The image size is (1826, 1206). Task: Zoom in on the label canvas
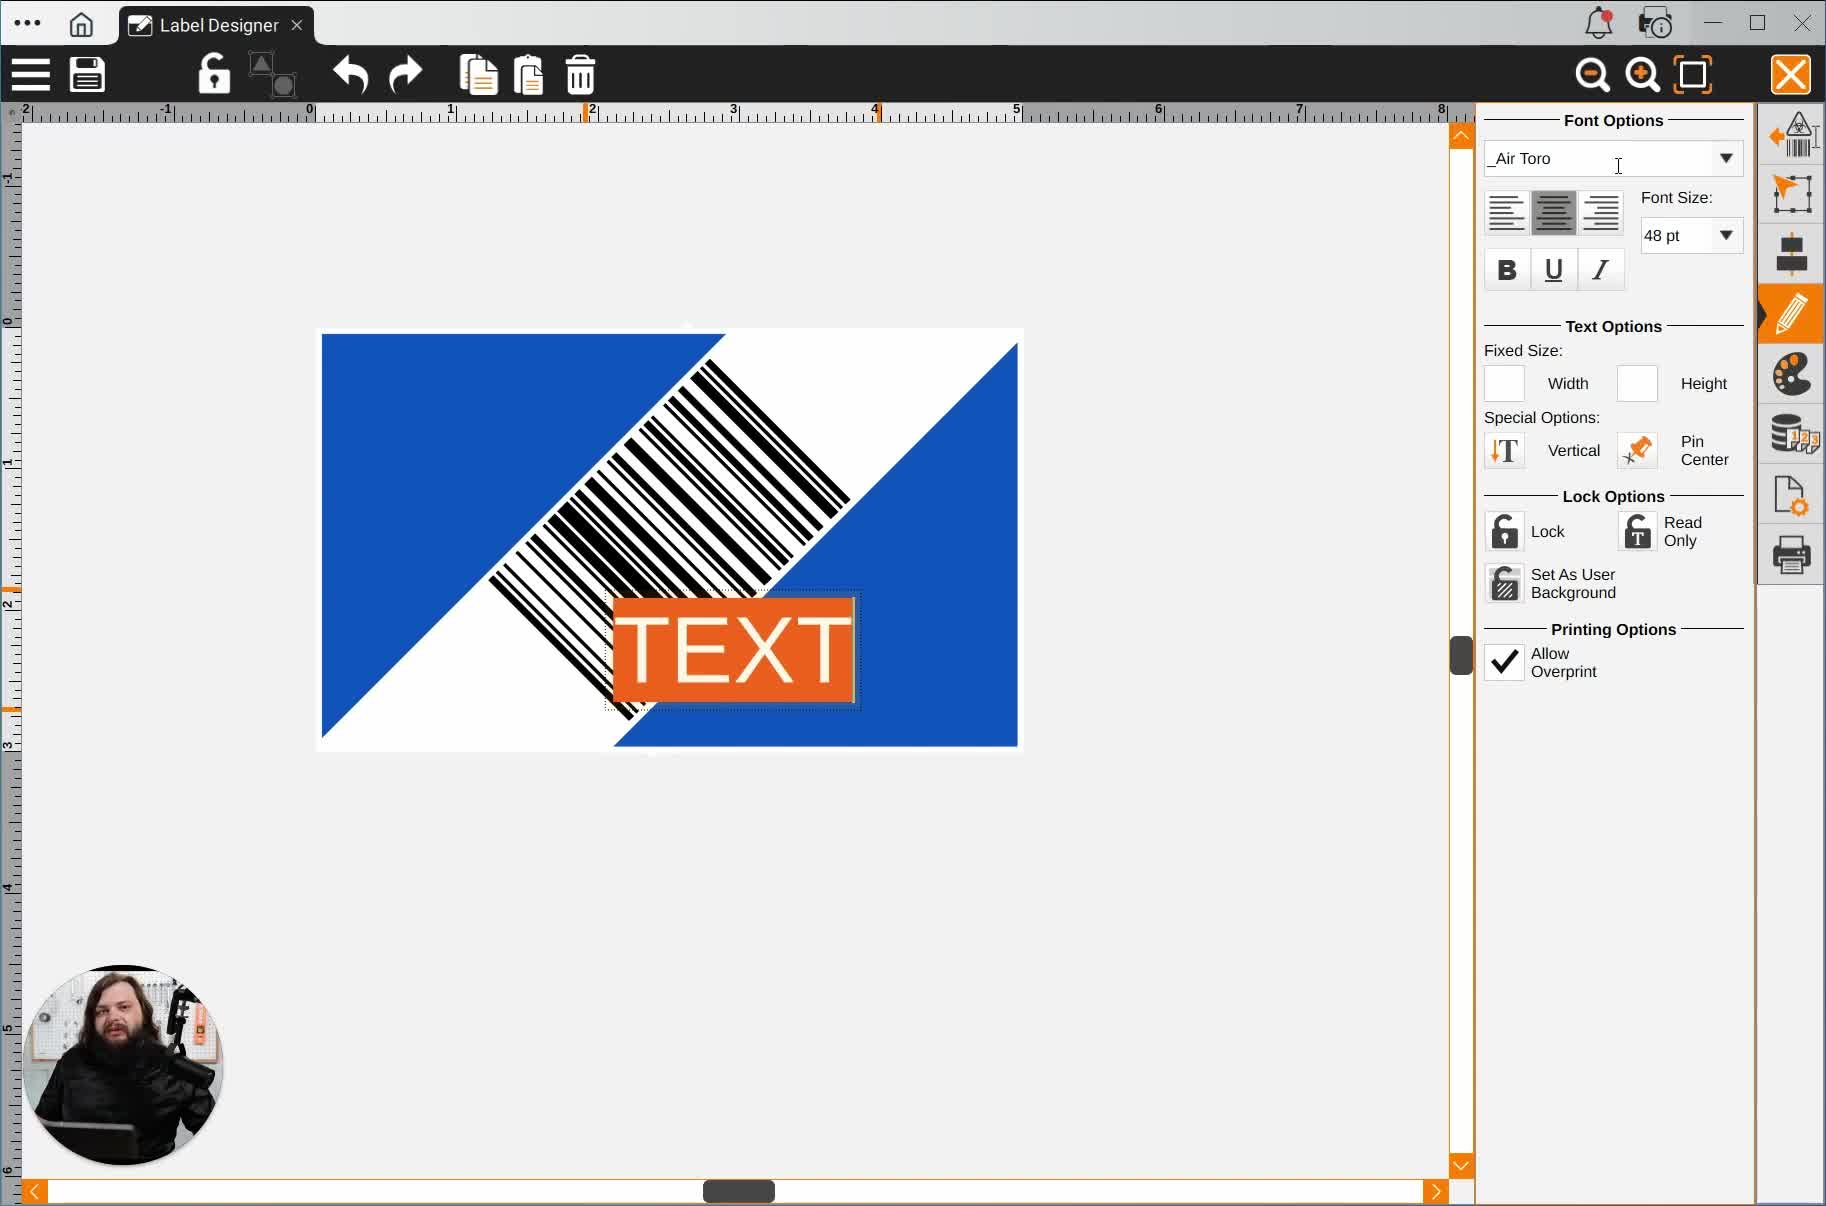click(1642, 75)
